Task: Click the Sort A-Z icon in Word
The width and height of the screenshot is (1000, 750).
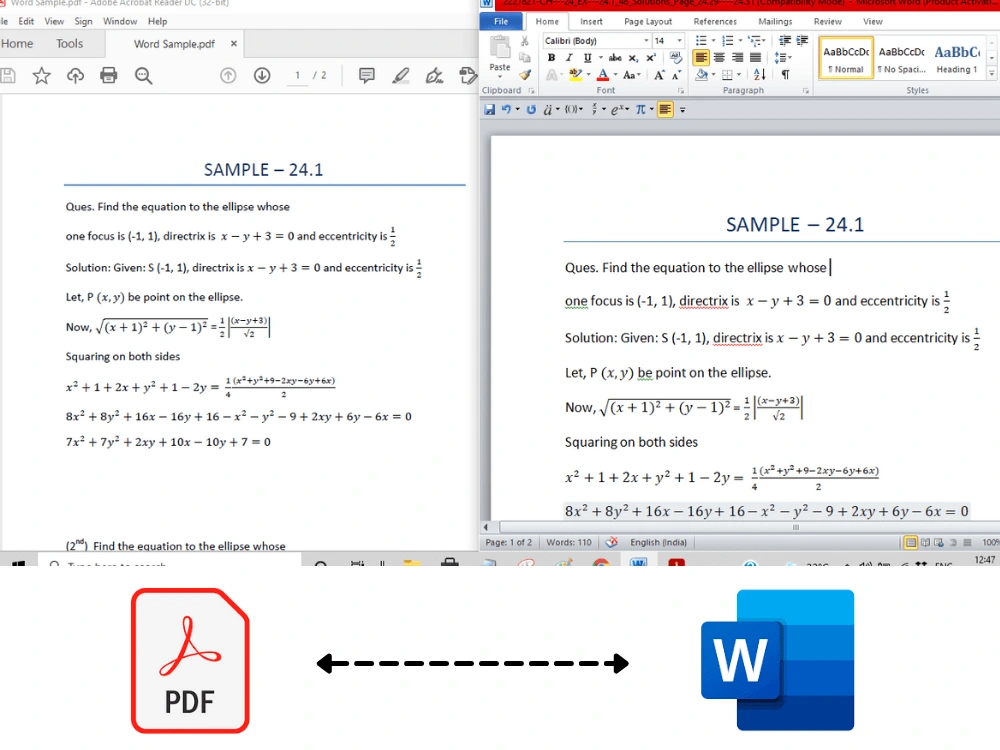Action: (x=760, y=75)
